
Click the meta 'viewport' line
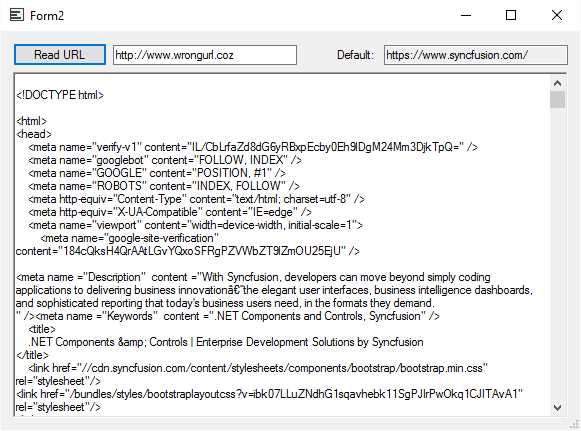point(195,225)
